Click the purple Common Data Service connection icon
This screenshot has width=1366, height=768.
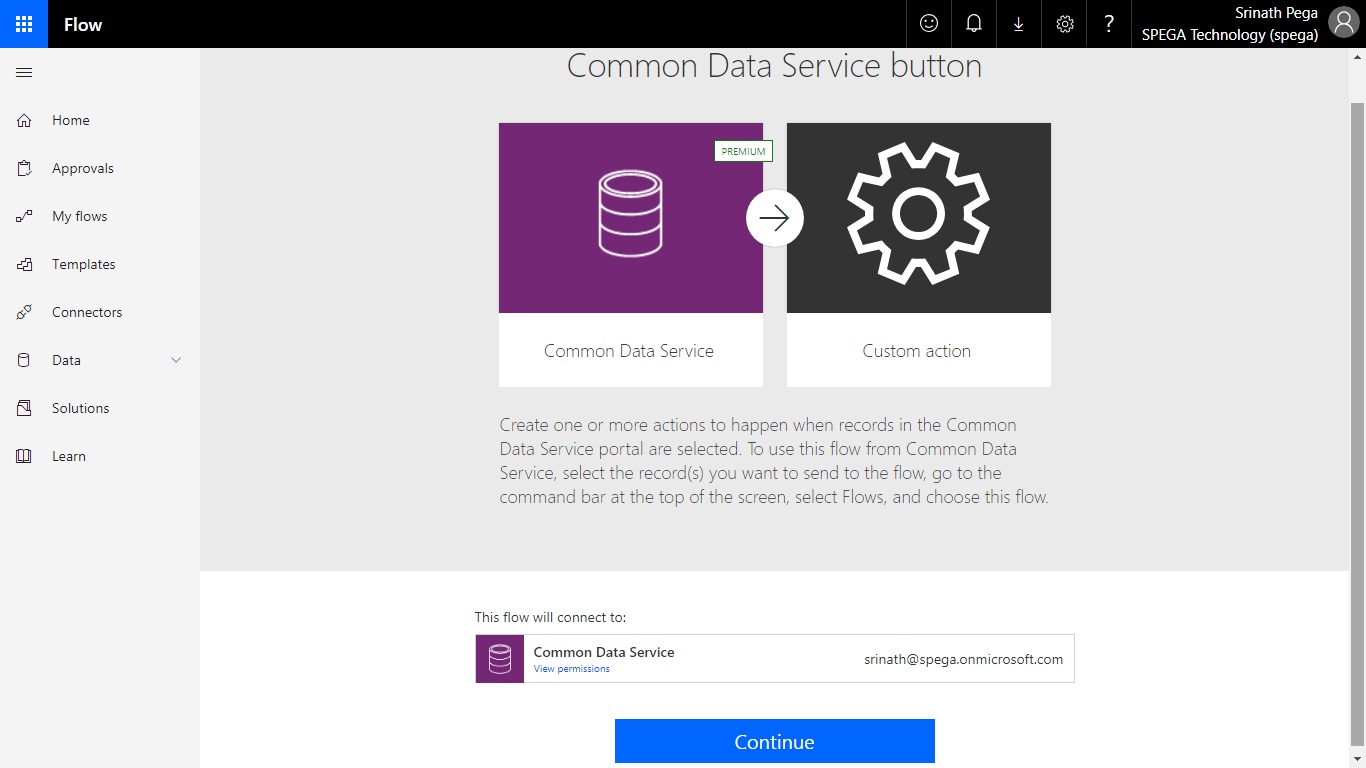[x=500, y=659]
